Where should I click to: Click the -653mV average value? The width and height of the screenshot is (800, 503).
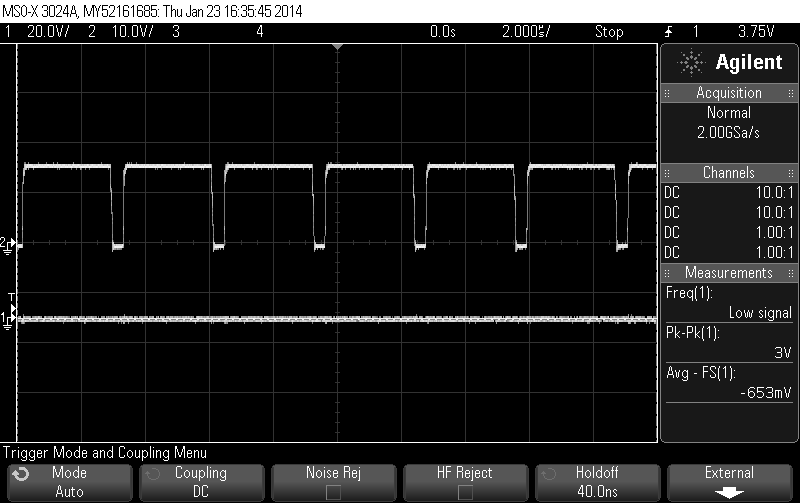[x=766, y=393]
